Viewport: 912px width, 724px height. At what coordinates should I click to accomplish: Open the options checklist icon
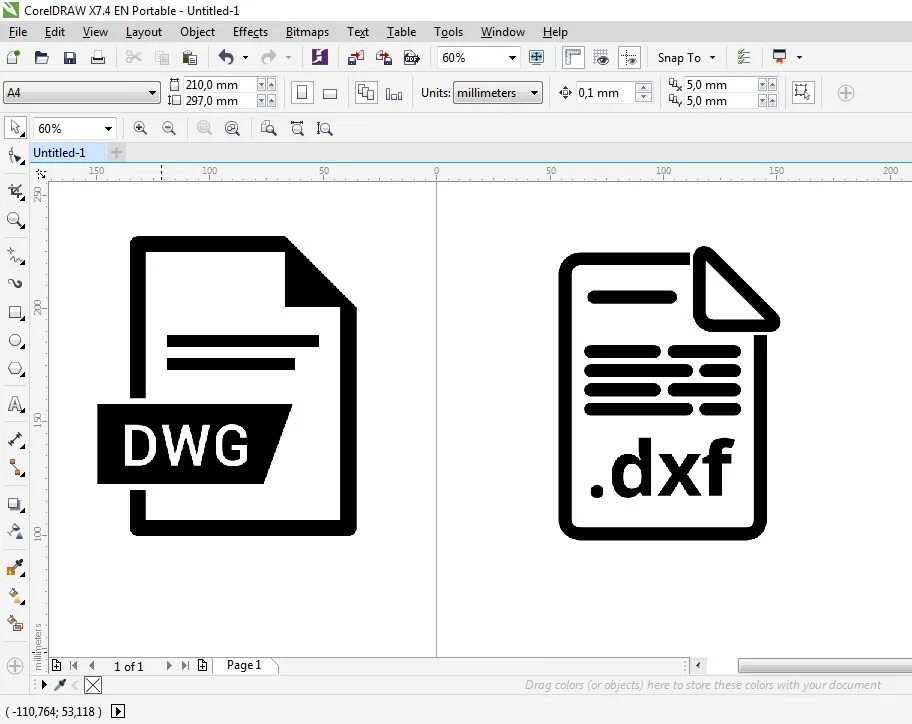pyautogui.click(x=744, y=57)
